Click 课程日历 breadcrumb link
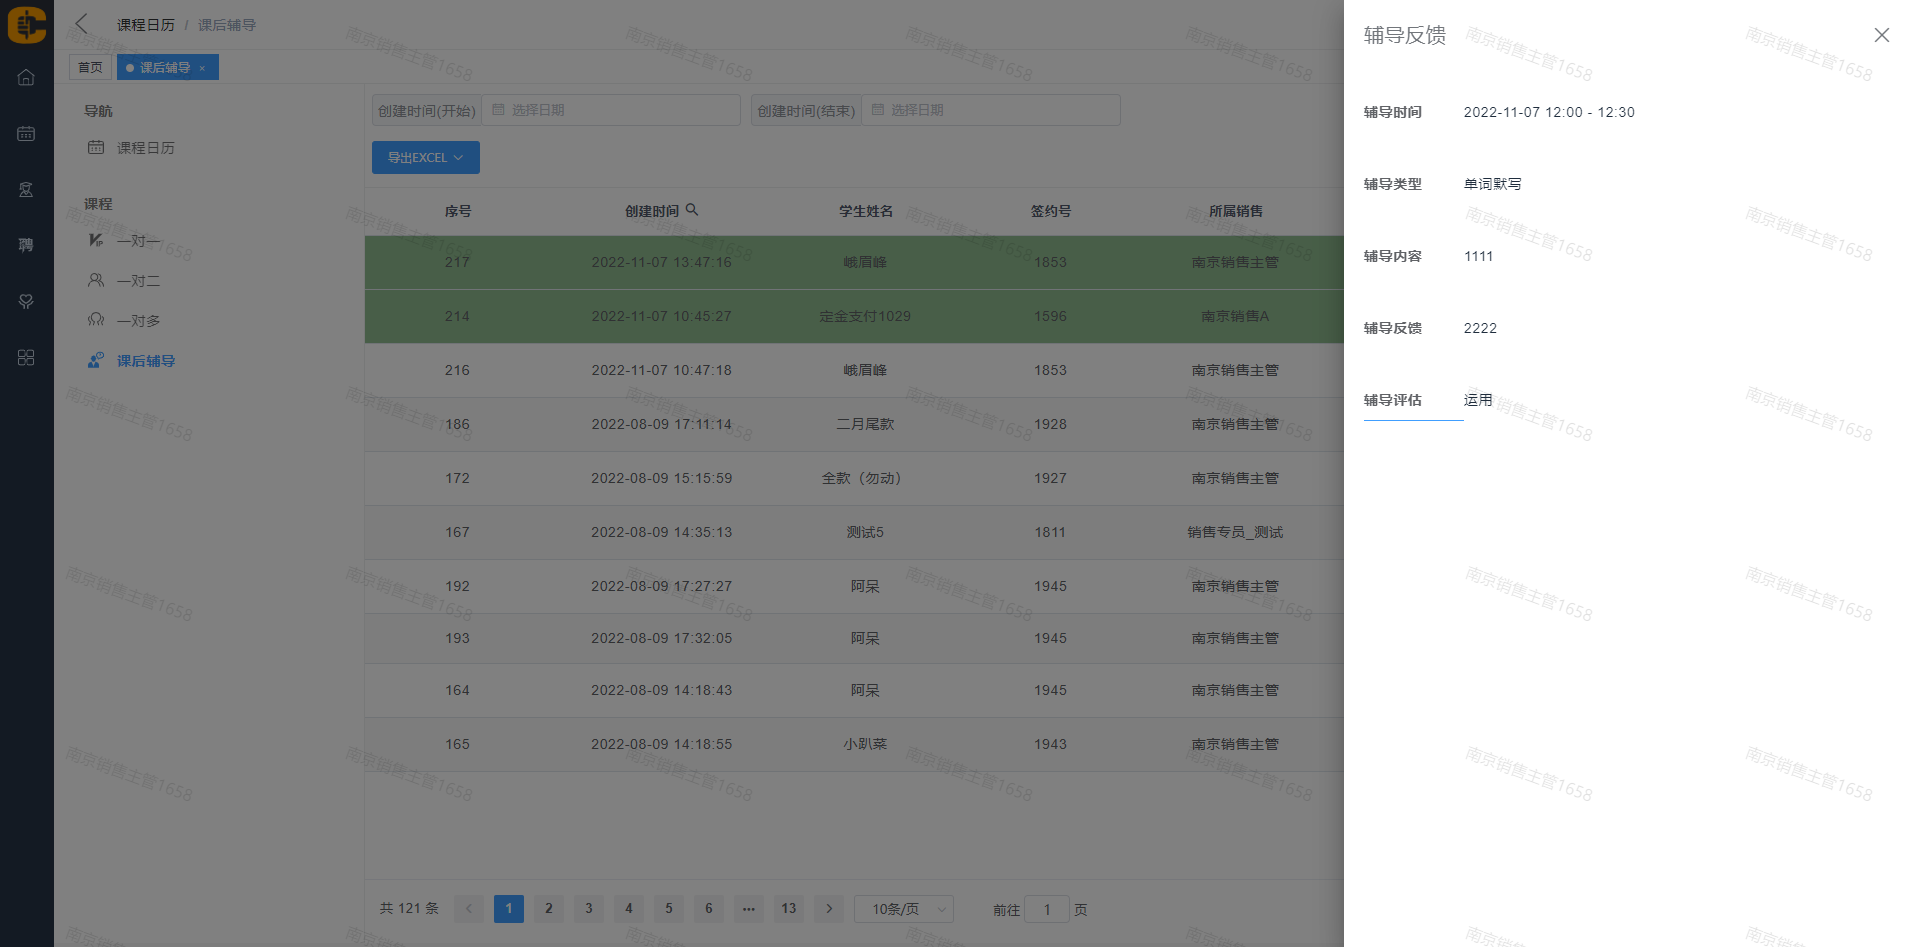The width and height of the screenshot is (1920, 947). 145,25
